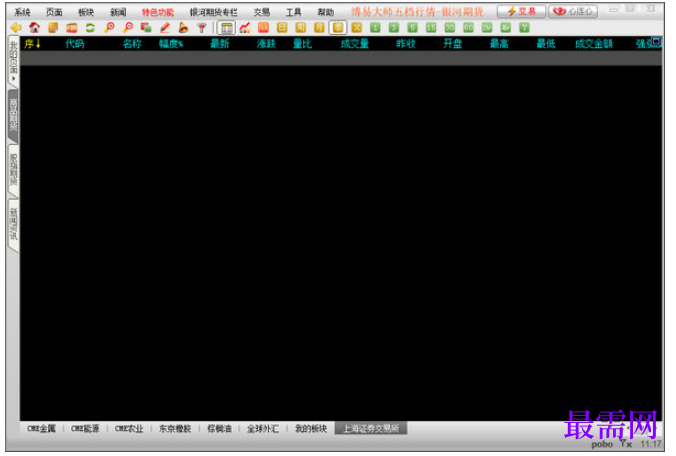Sort by the 涨跌 column header
This screenshot has height=456, width=676.
[266, 44]
